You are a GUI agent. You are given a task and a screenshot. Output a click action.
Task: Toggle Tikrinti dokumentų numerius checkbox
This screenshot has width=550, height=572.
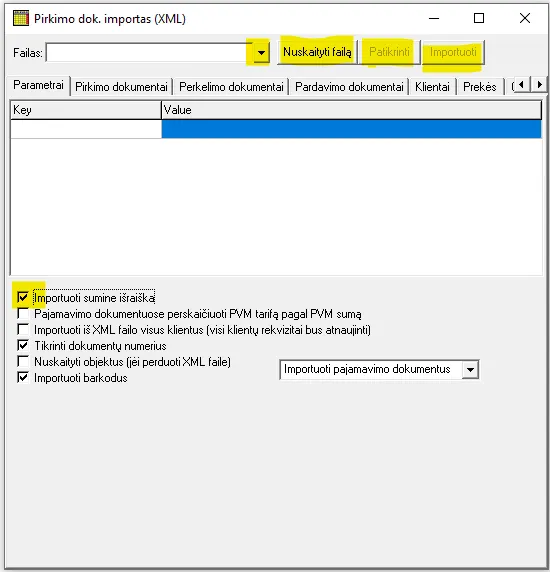tap(23, 345)
